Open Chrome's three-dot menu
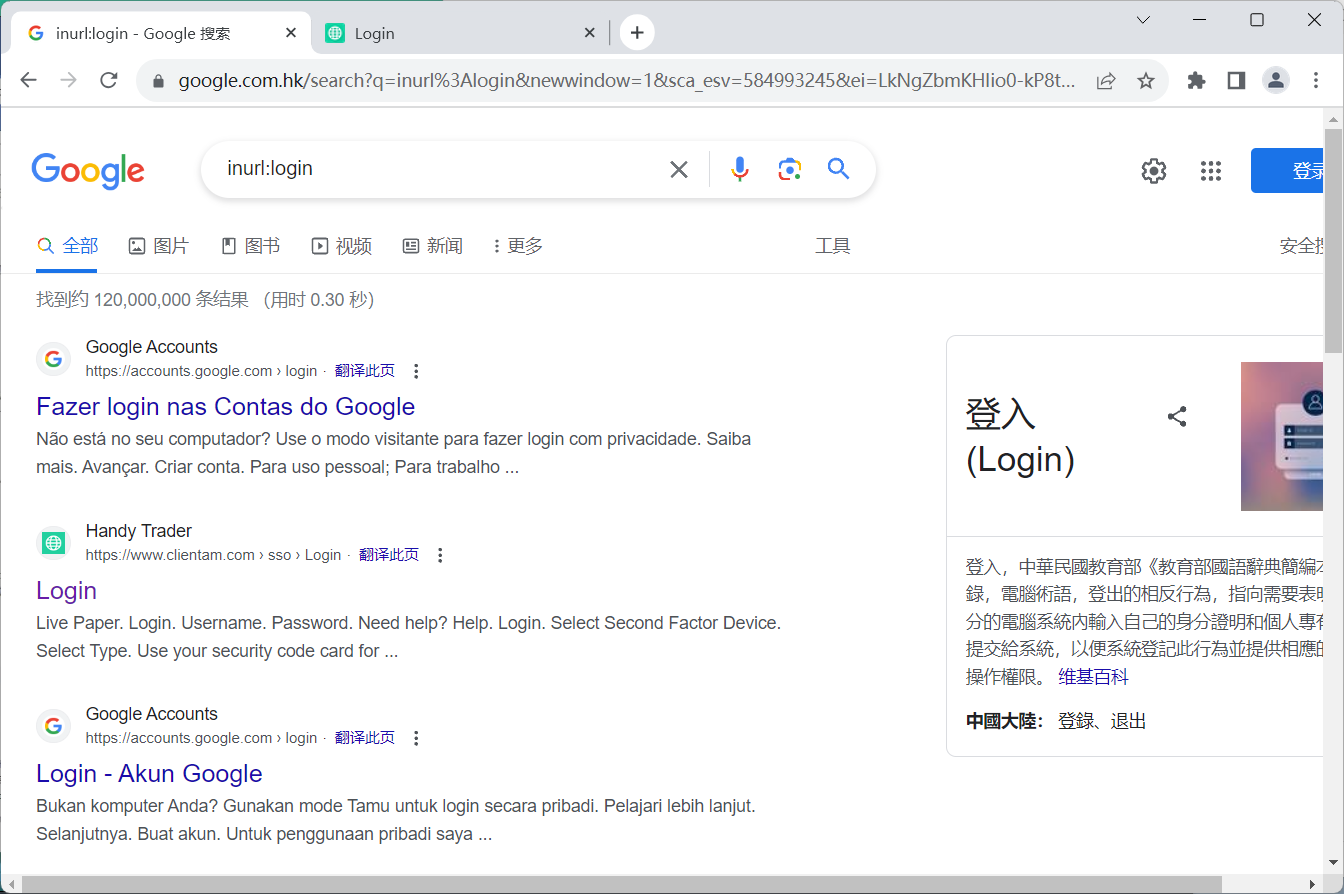1344x894 pixels. (1316, 81)
